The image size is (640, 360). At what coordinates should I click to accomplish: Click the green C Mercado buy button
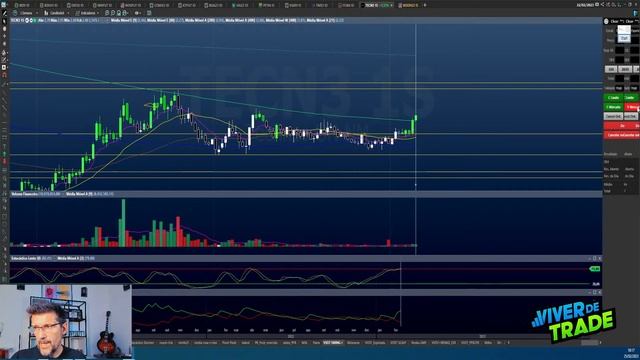point(613,107)
